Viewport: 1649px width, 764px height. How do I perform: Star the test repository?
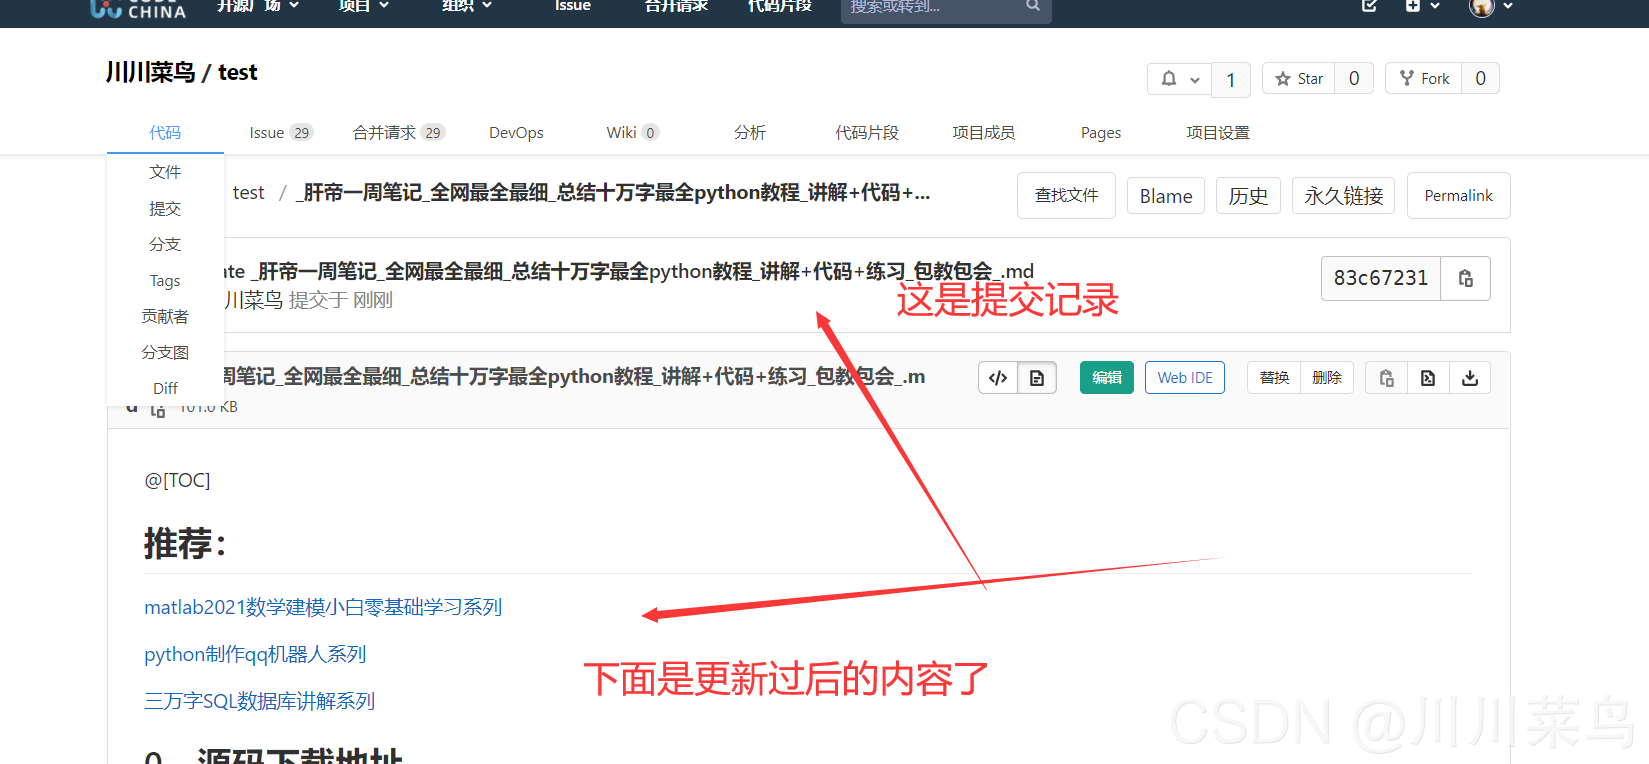(1299, 79)
